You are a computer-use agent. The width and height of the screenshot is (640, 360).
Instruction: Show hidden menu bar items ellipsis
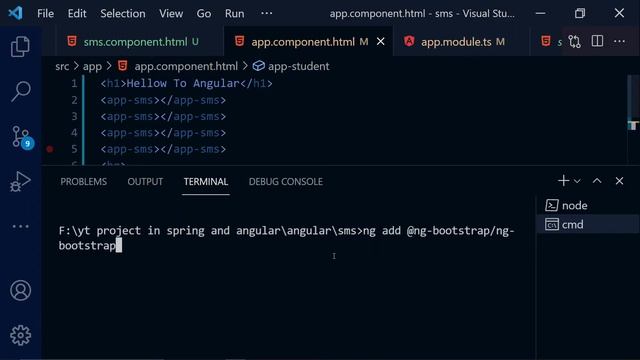[x=267, y=13]
